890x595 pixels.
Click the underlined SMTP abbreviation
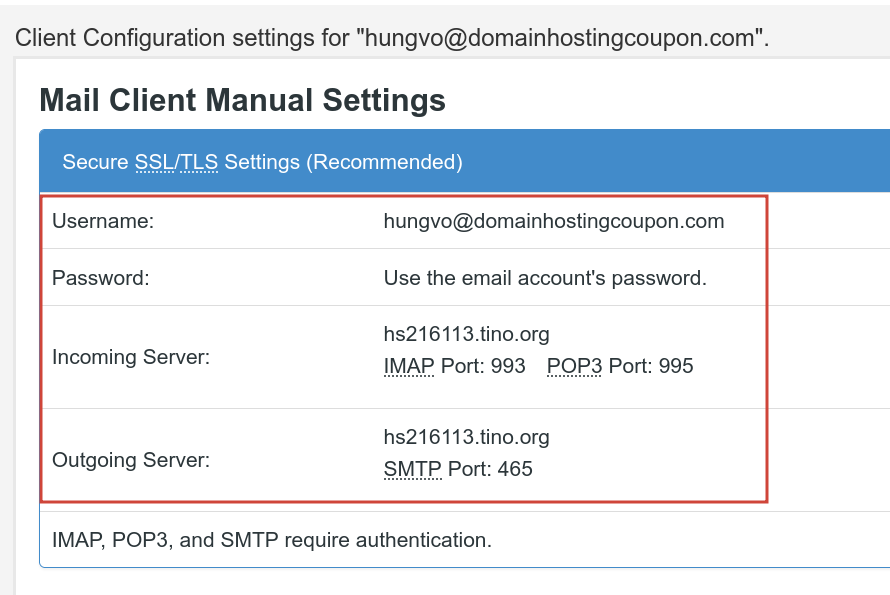412,469
